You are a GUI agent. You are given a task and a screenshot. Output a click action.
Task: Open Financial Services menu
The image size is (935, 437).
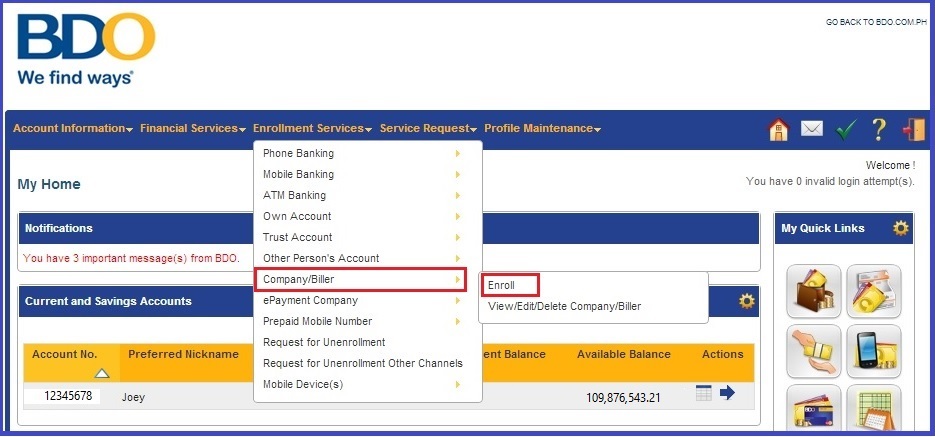pos(193,128)
